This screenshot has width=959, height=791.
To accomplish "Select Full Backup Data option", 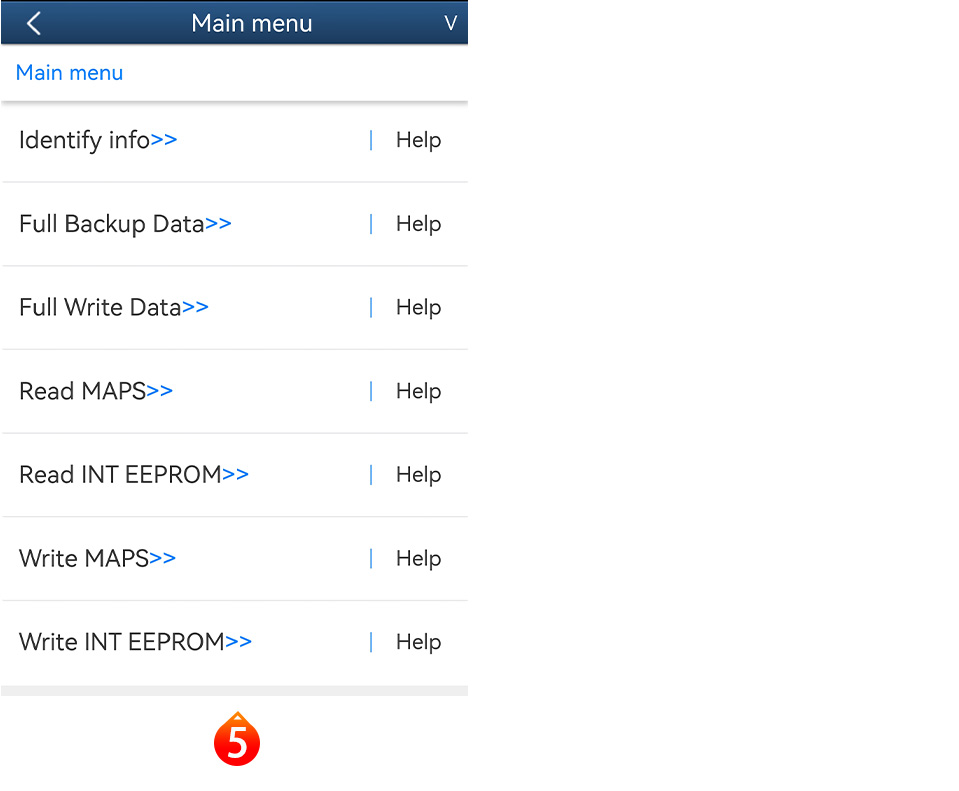I will (x=112, y=224).
